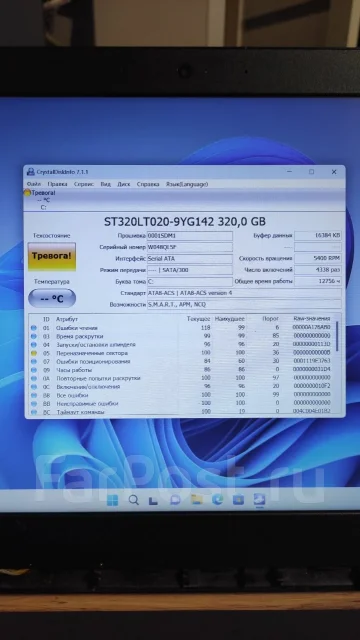
Task: Select the Все ошибки attribute row
Action: click(182, 395)
